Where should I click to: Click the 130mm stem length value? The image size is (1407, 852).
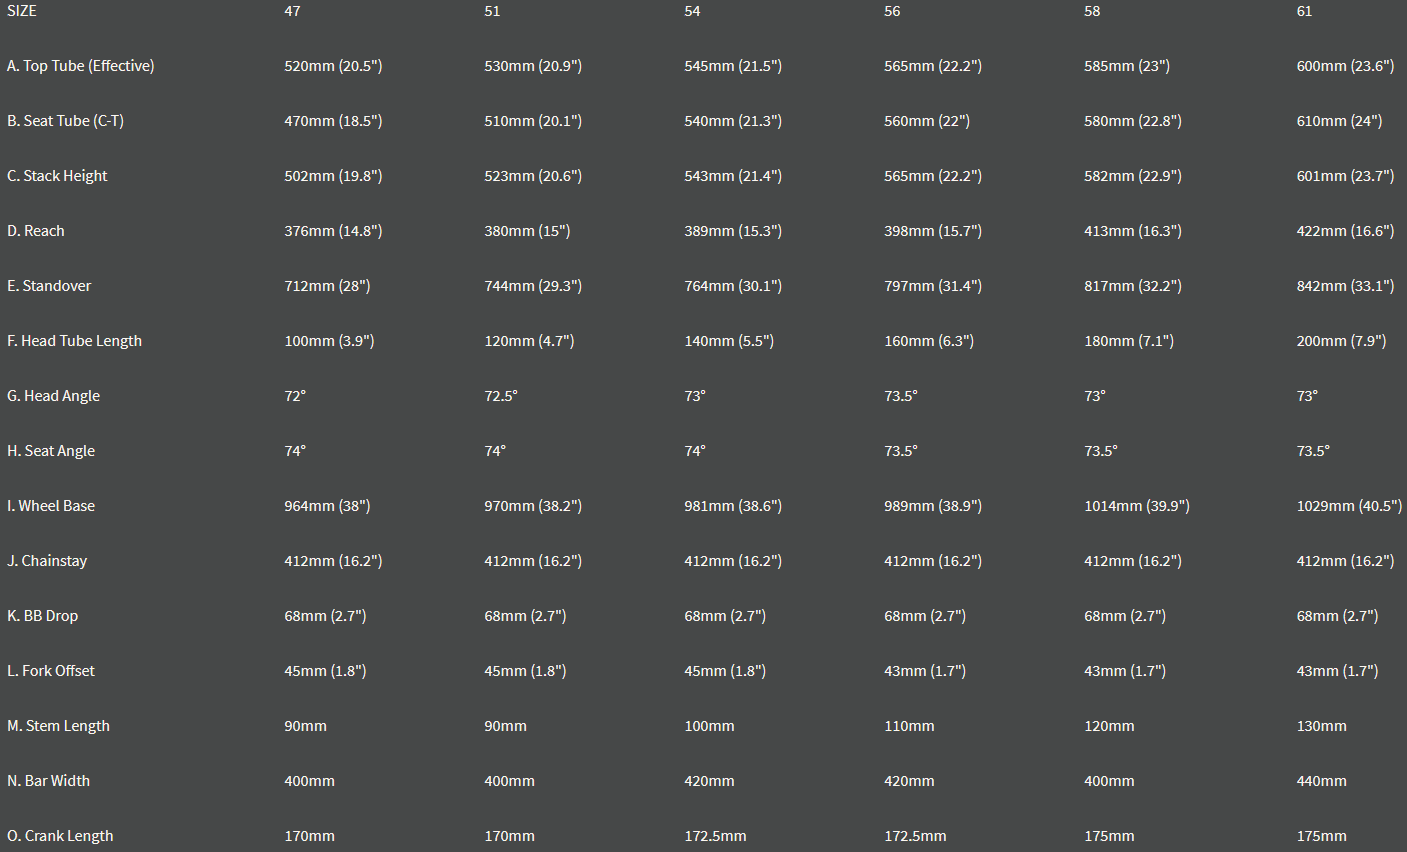pos(1321,726)
